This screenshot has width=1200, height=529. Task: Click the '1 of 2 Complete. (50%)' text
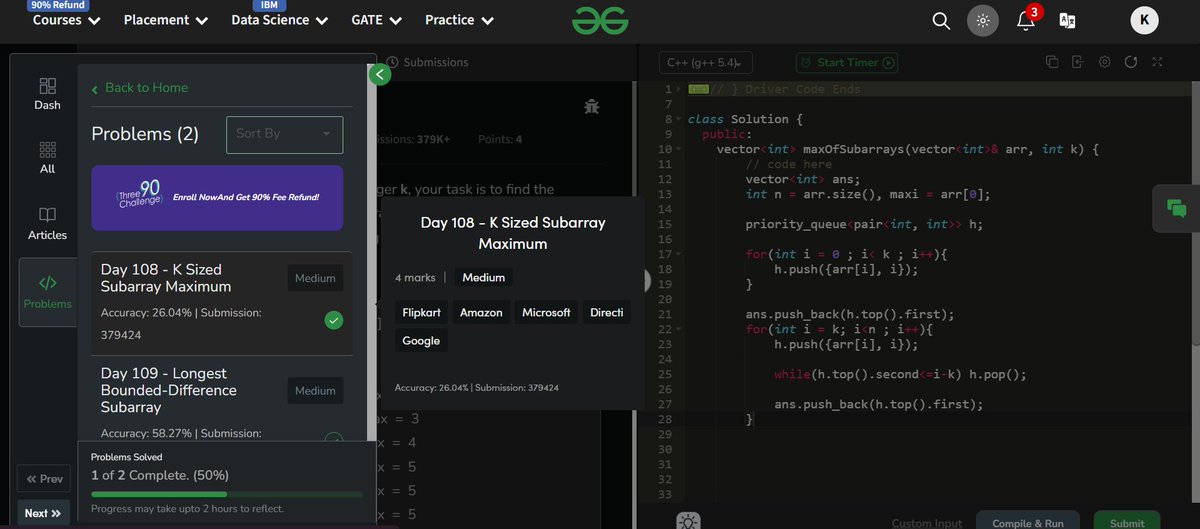coord(160,475)
